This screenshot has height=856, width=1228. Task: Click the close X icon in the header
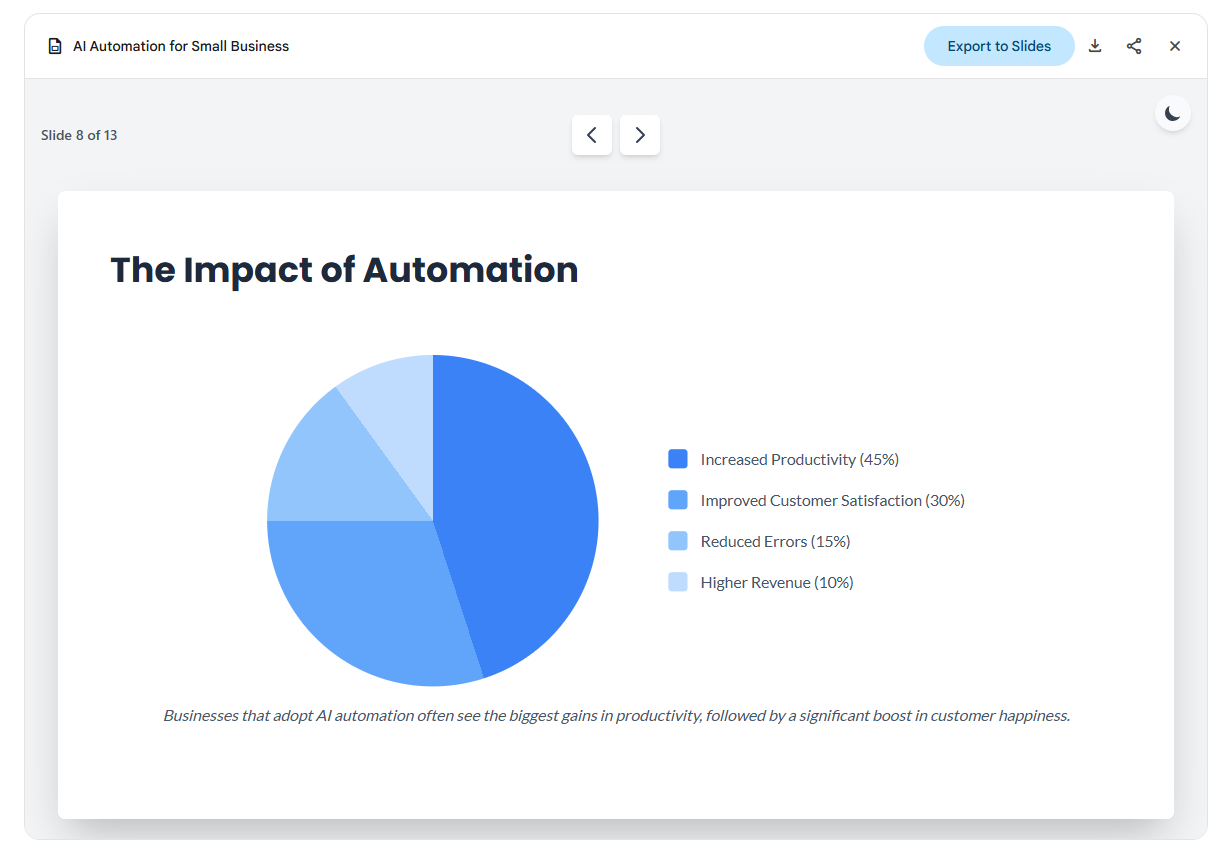pos(1175,46)
